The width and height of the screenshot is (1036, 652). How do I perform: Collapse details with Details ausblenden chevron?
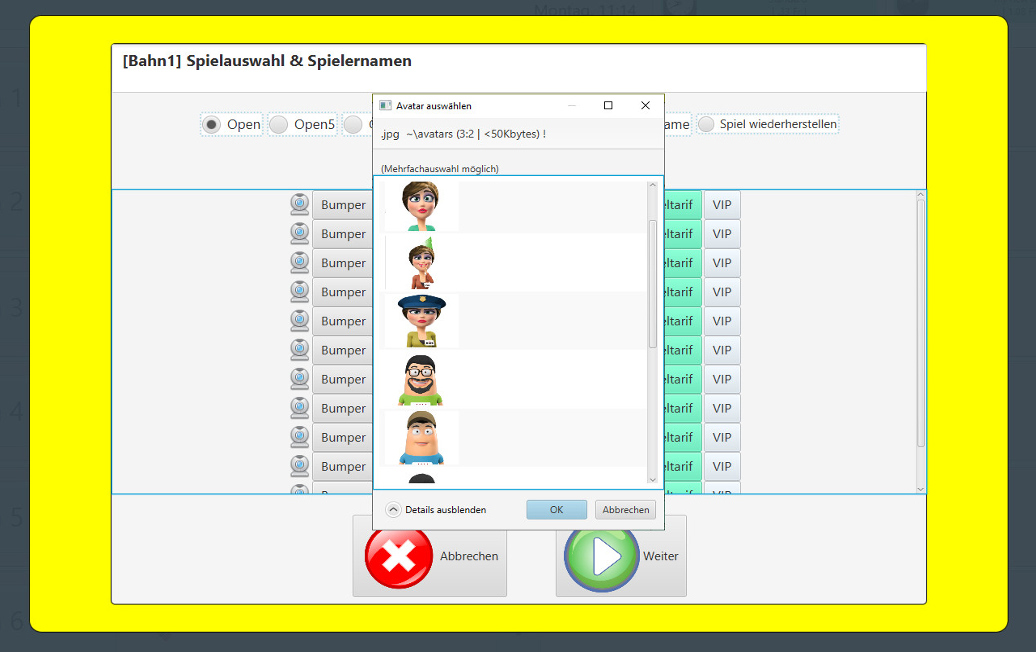click(393, 509)
